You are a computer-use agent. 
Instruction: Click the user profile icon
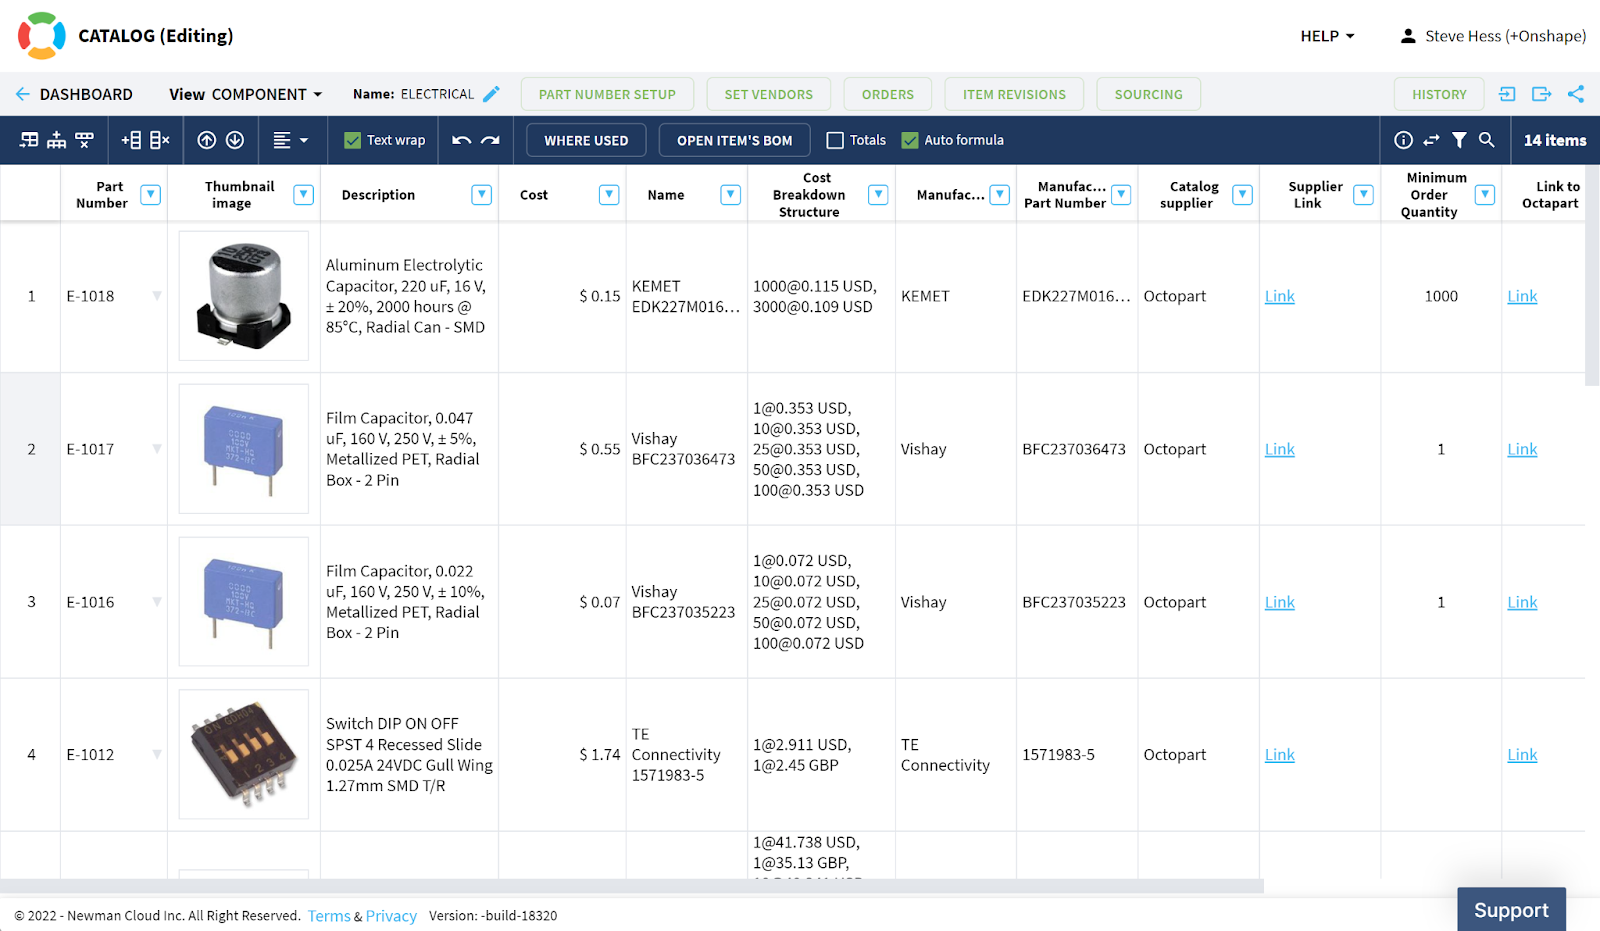[x=1408, y=36]
